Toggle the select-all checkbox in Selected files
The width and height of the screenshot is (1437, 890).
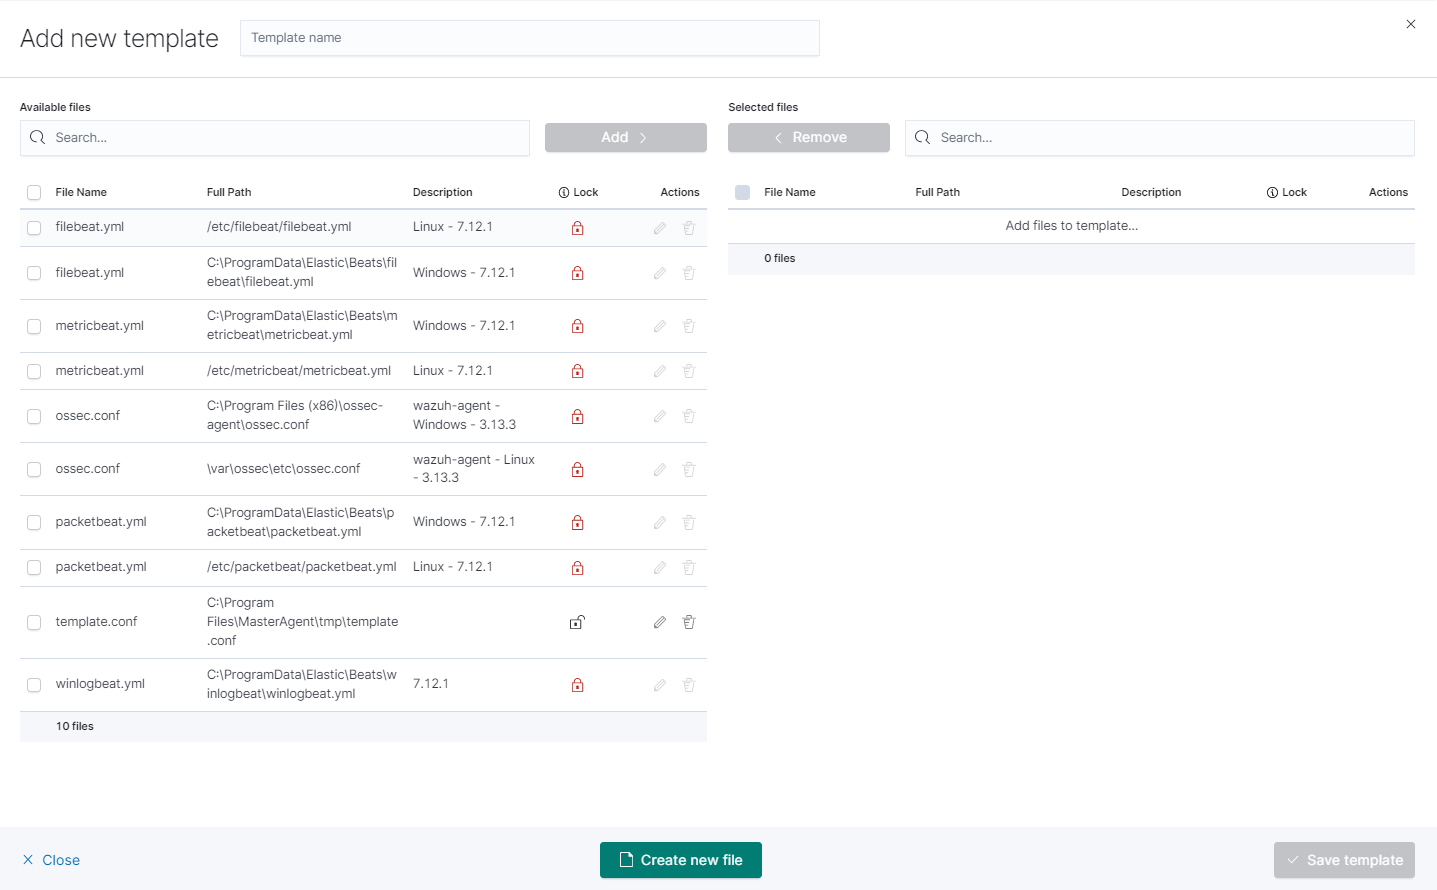pos(742,192)
